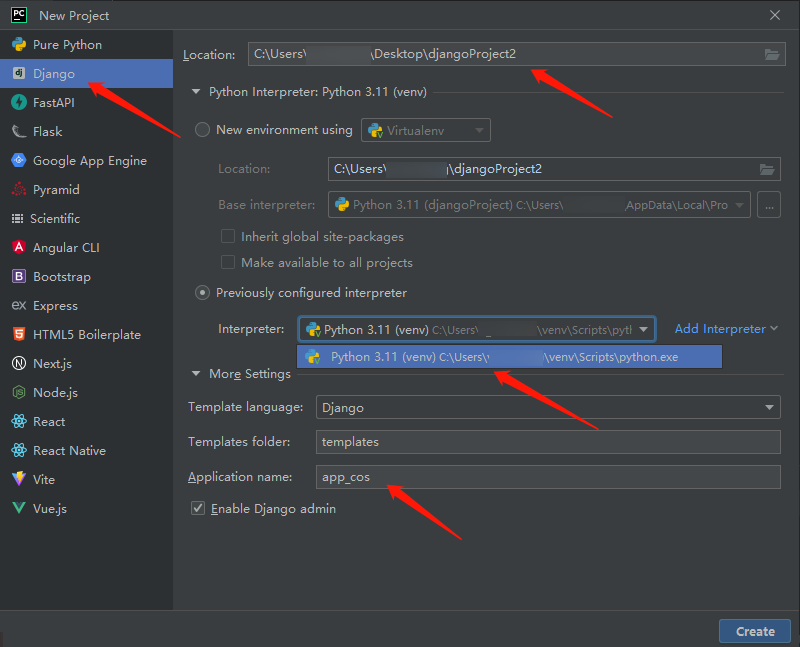The width and height of the screenshot is (800, 647).
Task: Uncheck Enable Django admin checkbox
Action: coord(198,508)
